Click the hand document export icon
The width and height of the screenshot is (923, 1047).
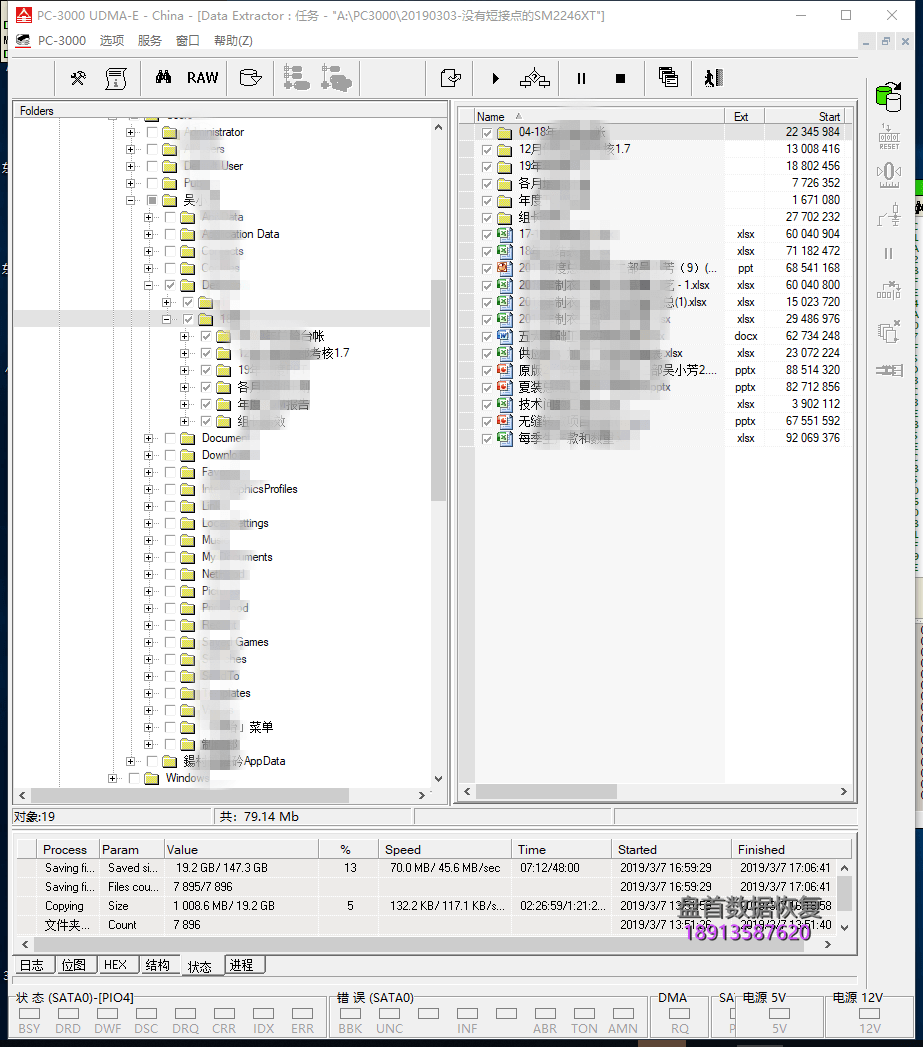point(451,78)
